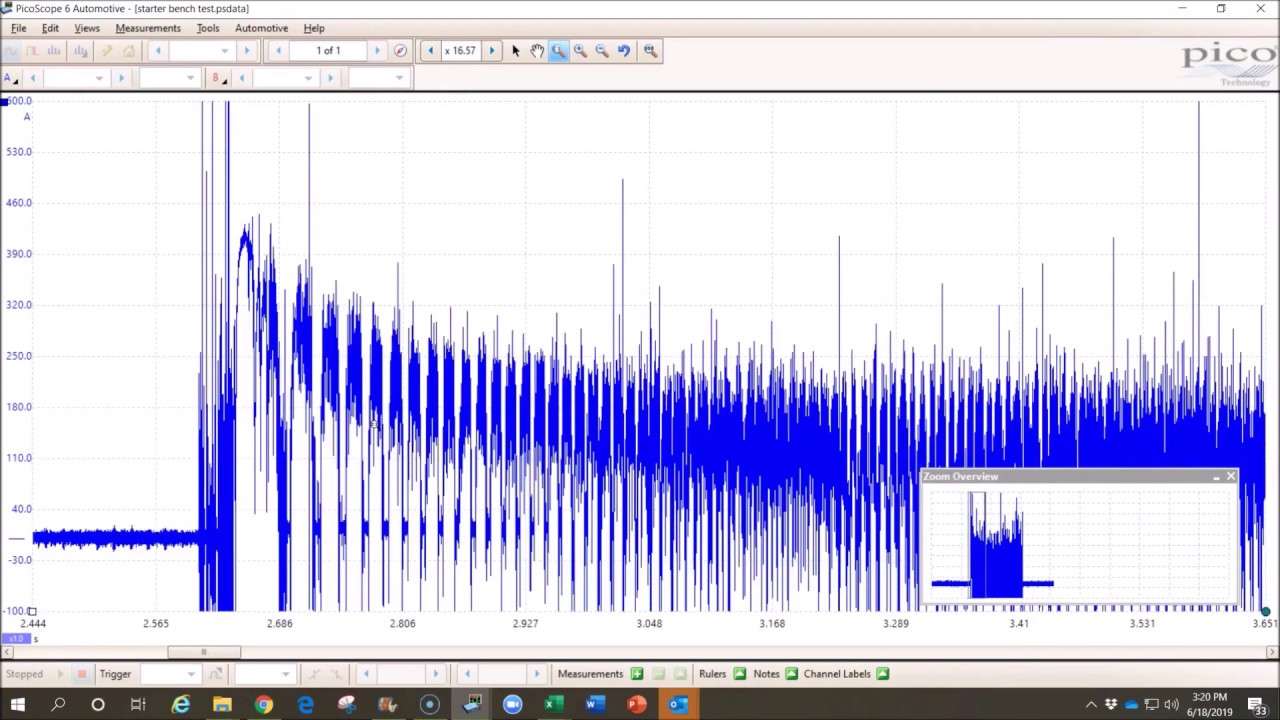Open Excel from taskbar
Viewport: 1280px width, 720px height.
click(x=553, y=705)
